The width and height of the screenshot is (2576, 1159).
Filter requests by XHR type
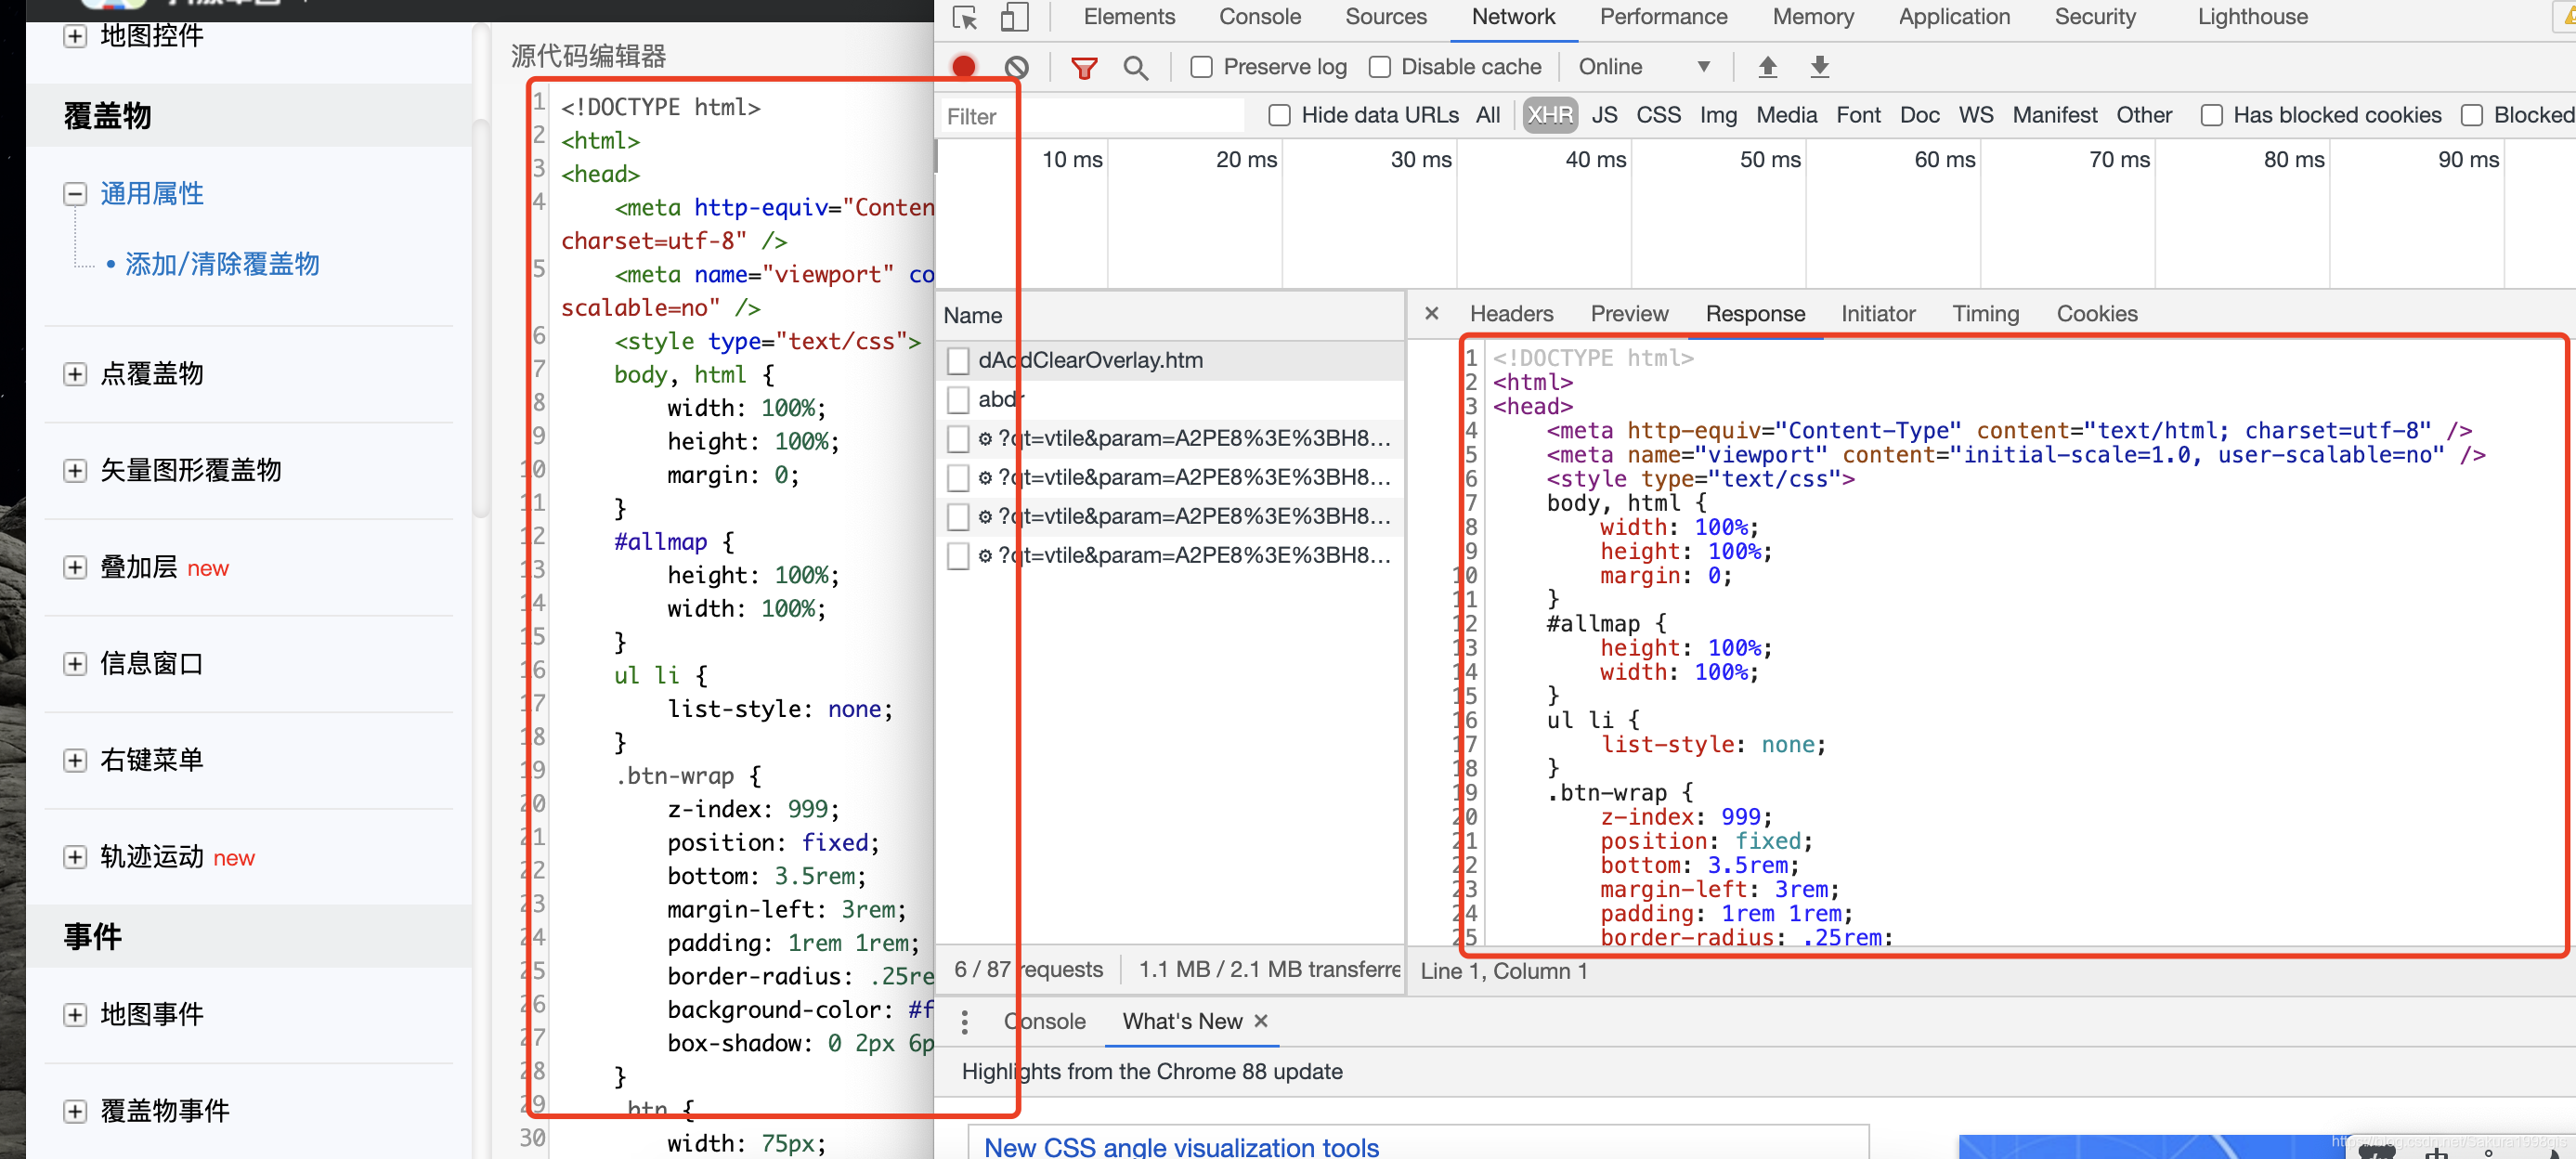point(1549,115)
